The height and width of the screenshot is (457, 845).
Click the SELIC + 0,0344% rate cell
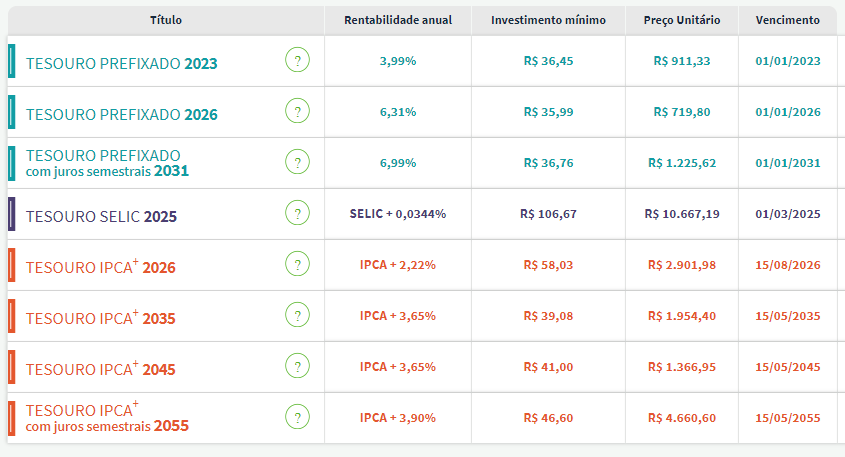tap(397, 214)
